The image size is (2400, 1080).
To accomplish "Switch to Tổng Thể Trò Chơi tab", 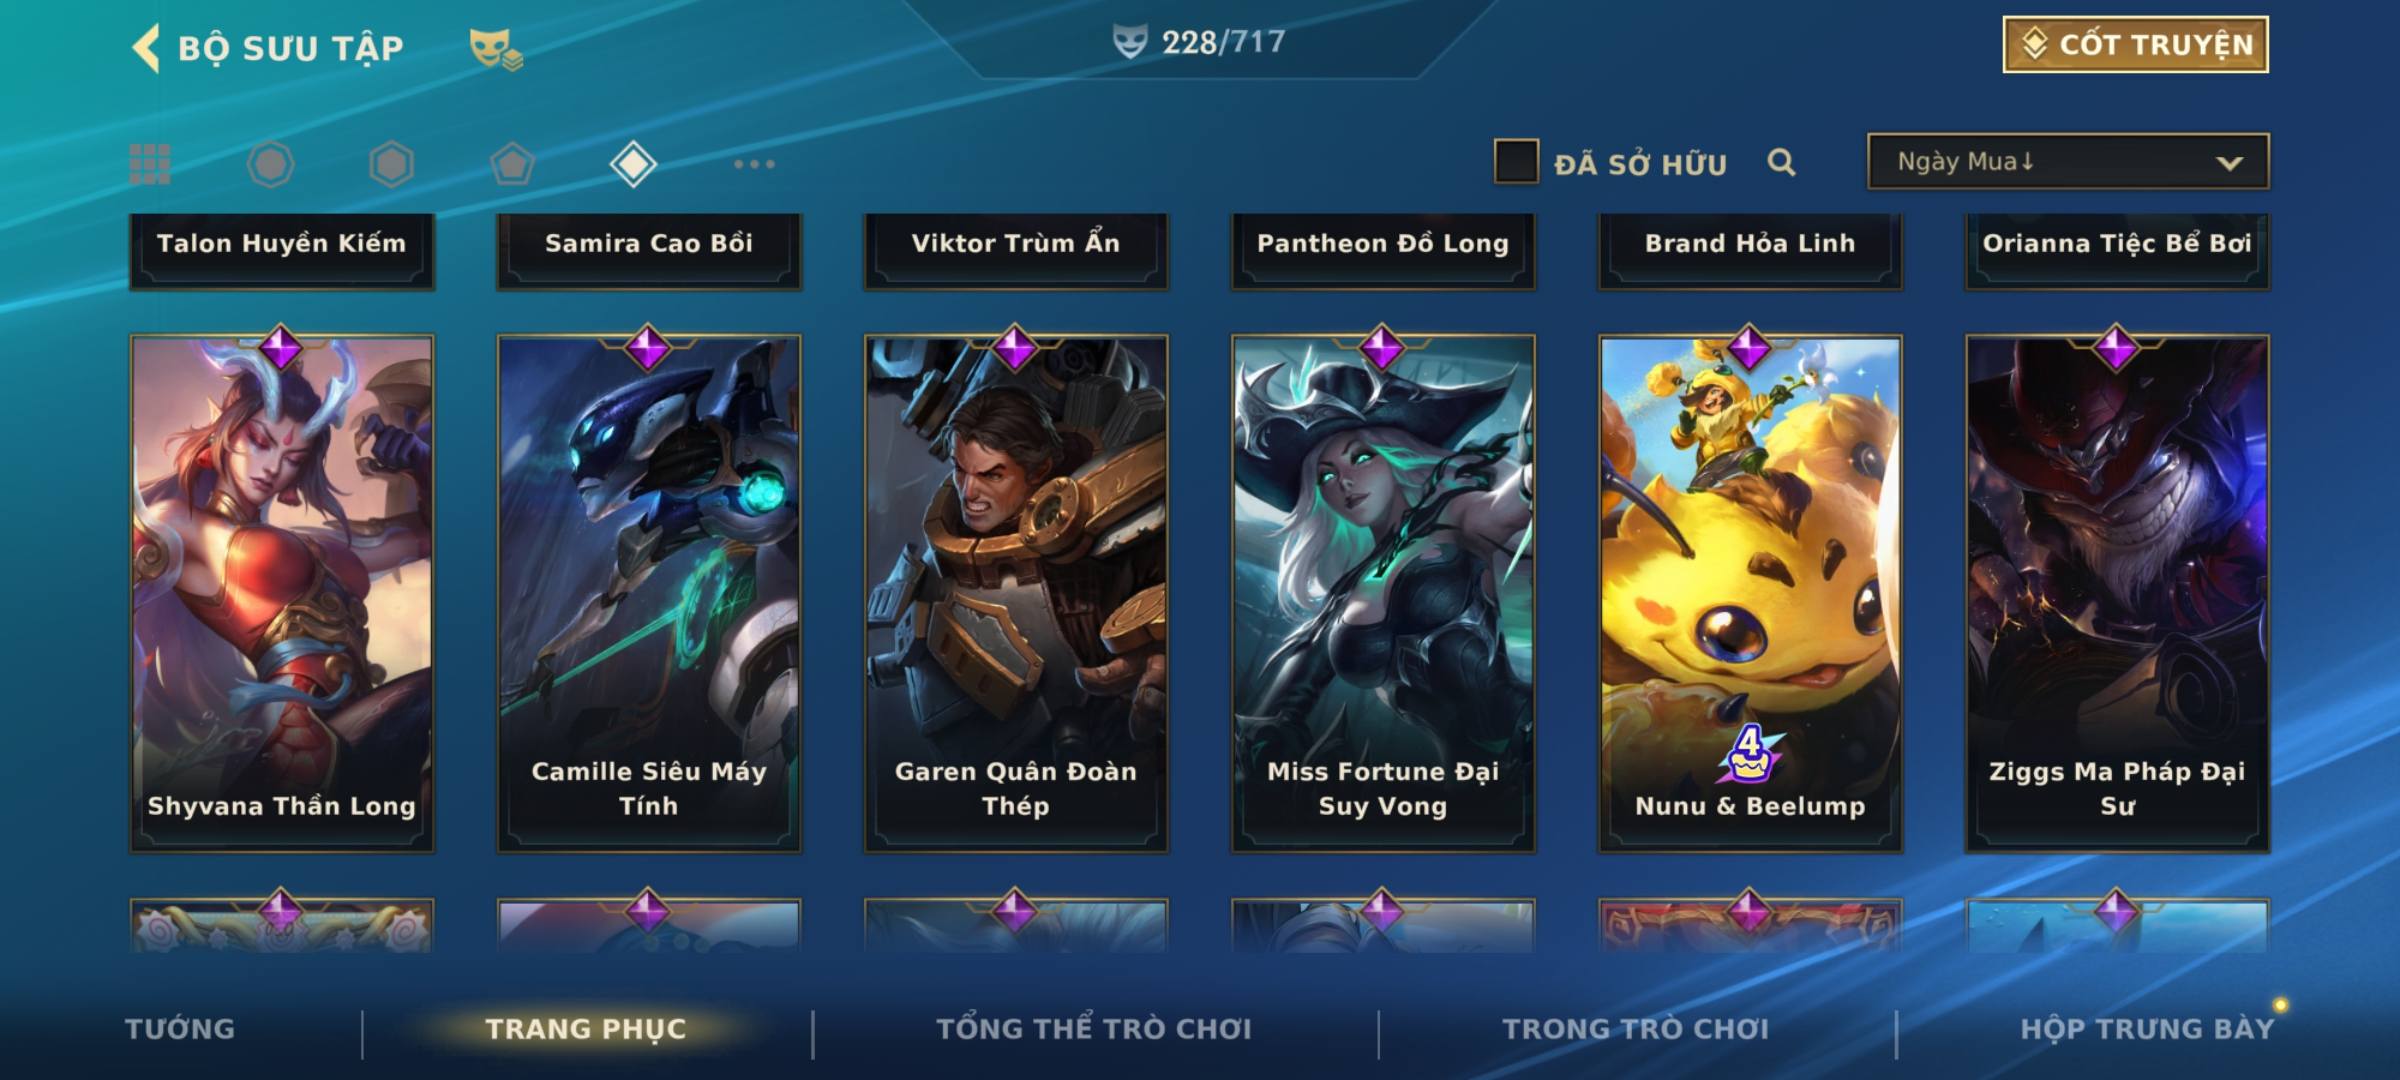I will (x=1094, y=1028).
